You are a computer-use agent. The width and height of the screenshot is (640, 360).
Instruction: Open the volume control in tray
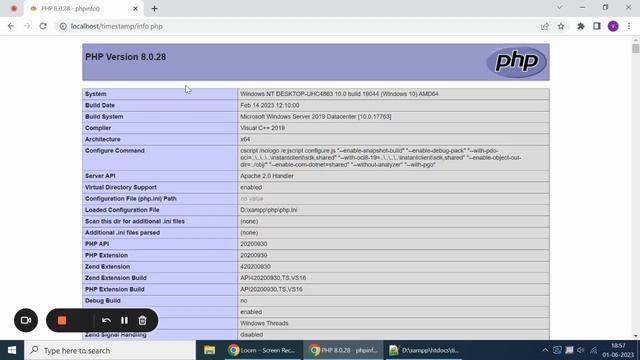click(581, 350)
